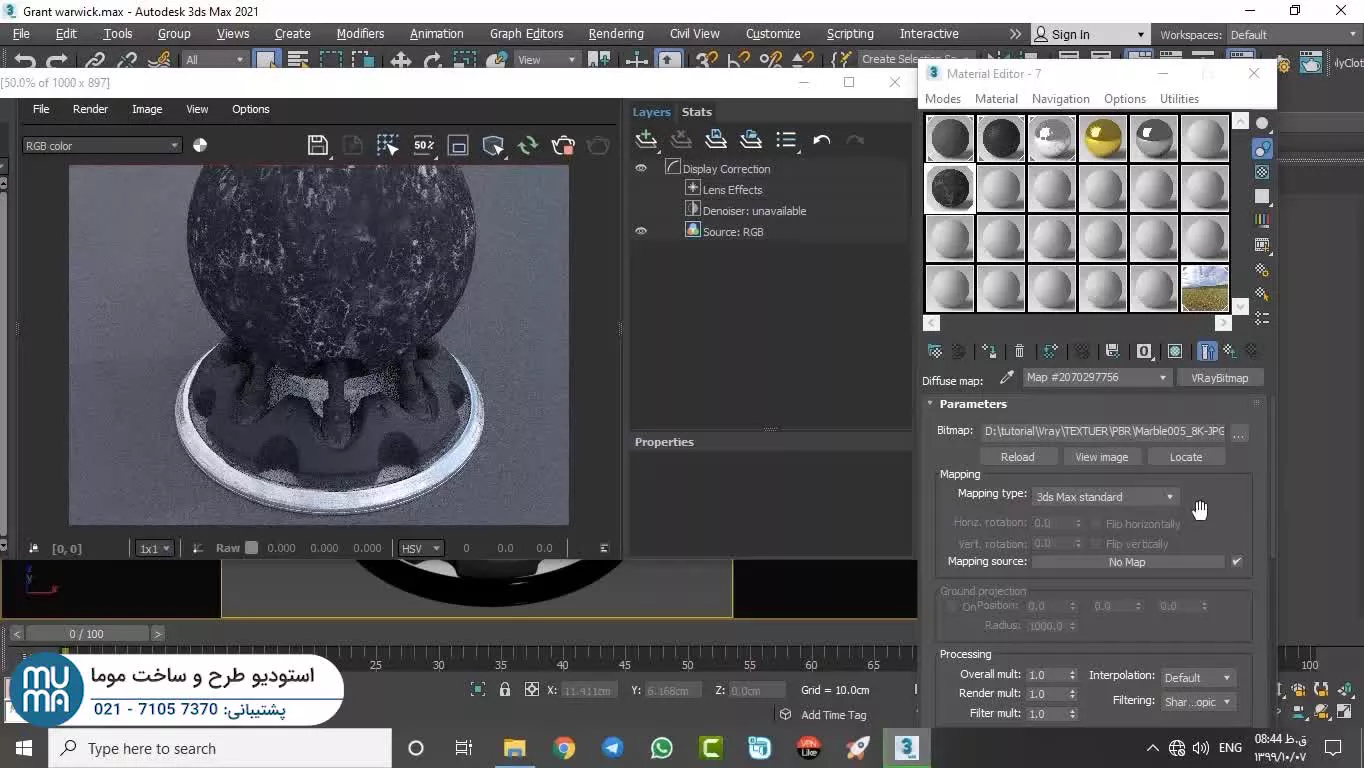Show shaded material in viewport icon

[1175, 351]
